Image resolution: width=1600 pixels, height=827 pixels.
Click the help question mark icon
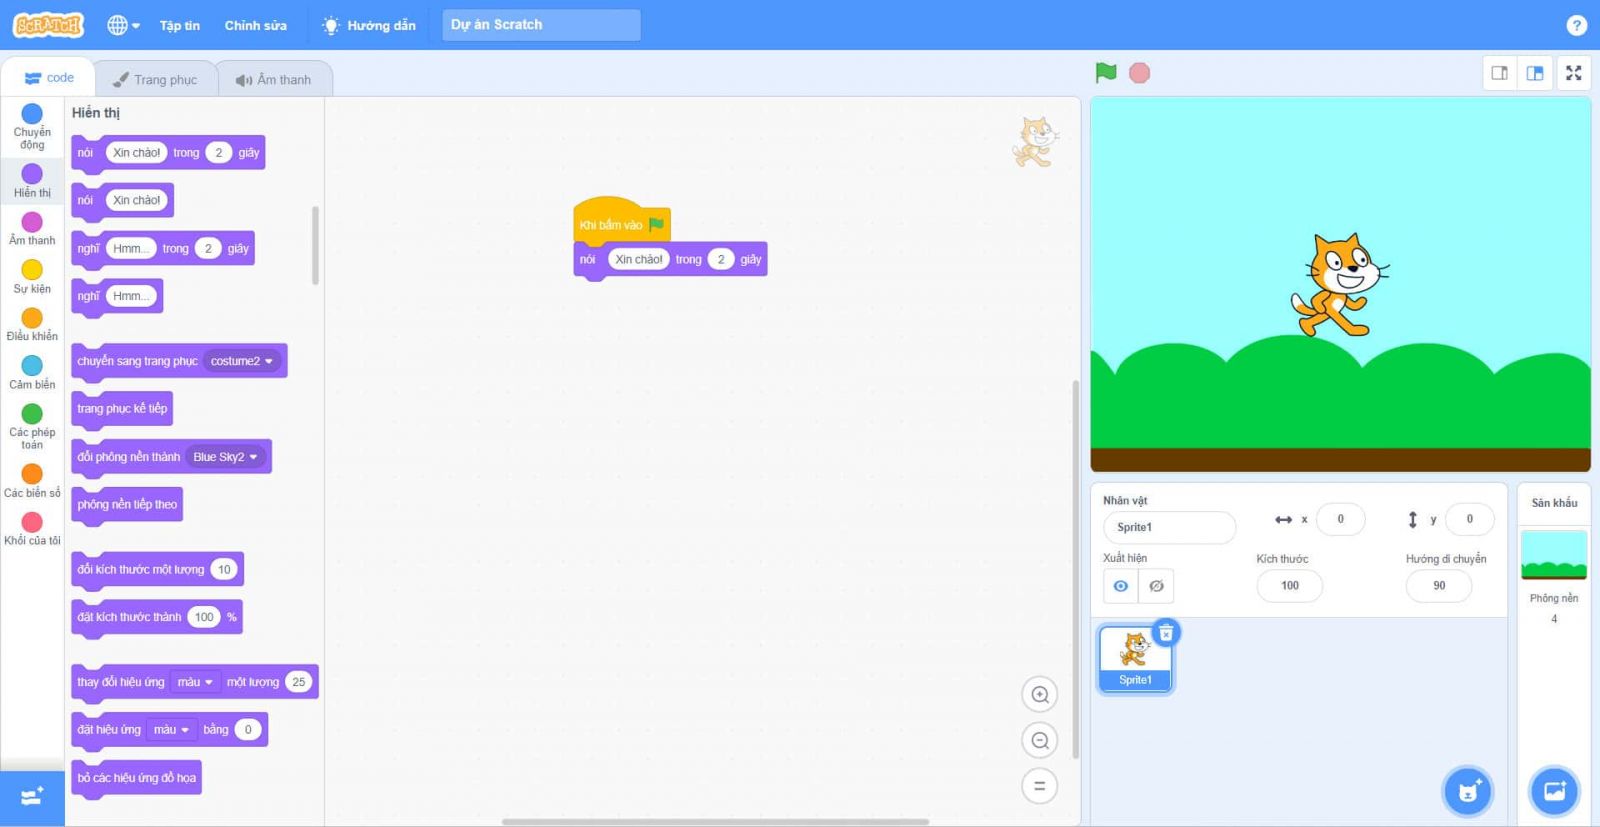pyautogui.click(x=1576, y=25)
